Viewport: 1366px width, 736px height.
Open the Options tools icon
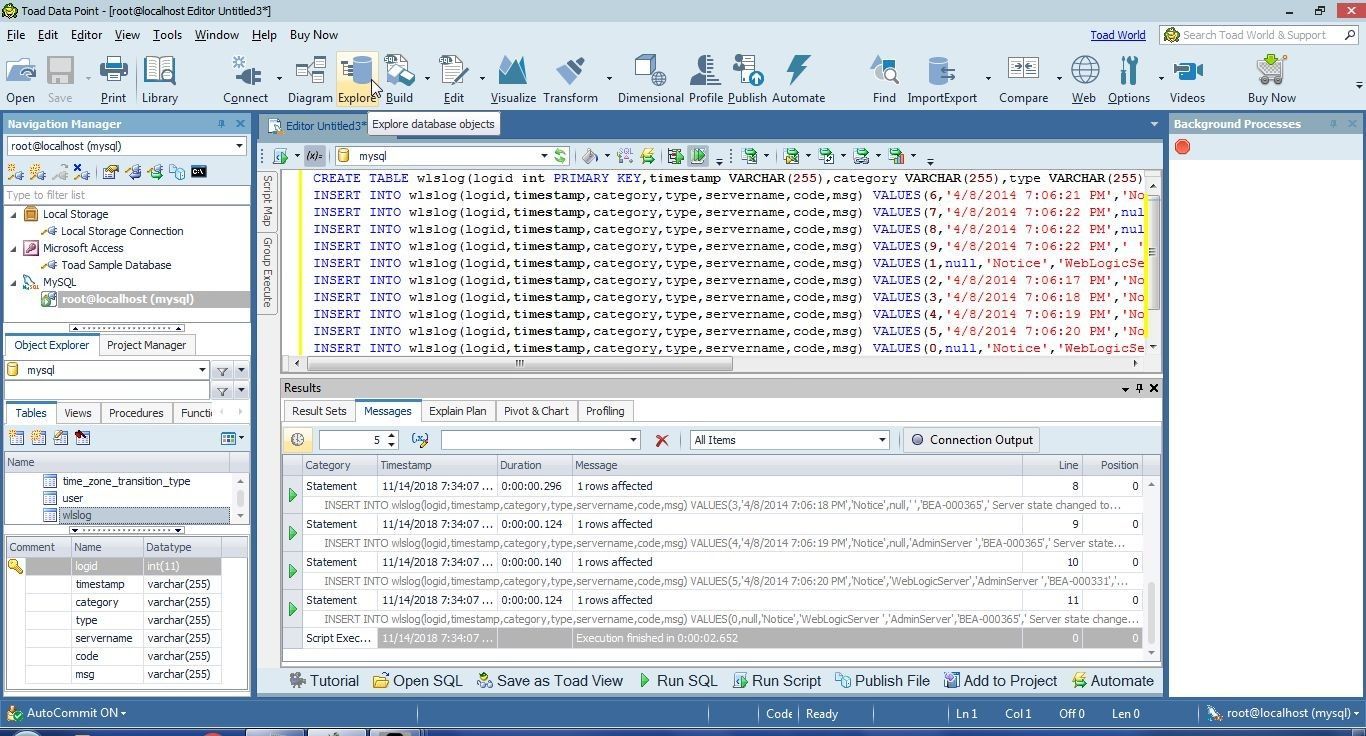[1129, 79]
